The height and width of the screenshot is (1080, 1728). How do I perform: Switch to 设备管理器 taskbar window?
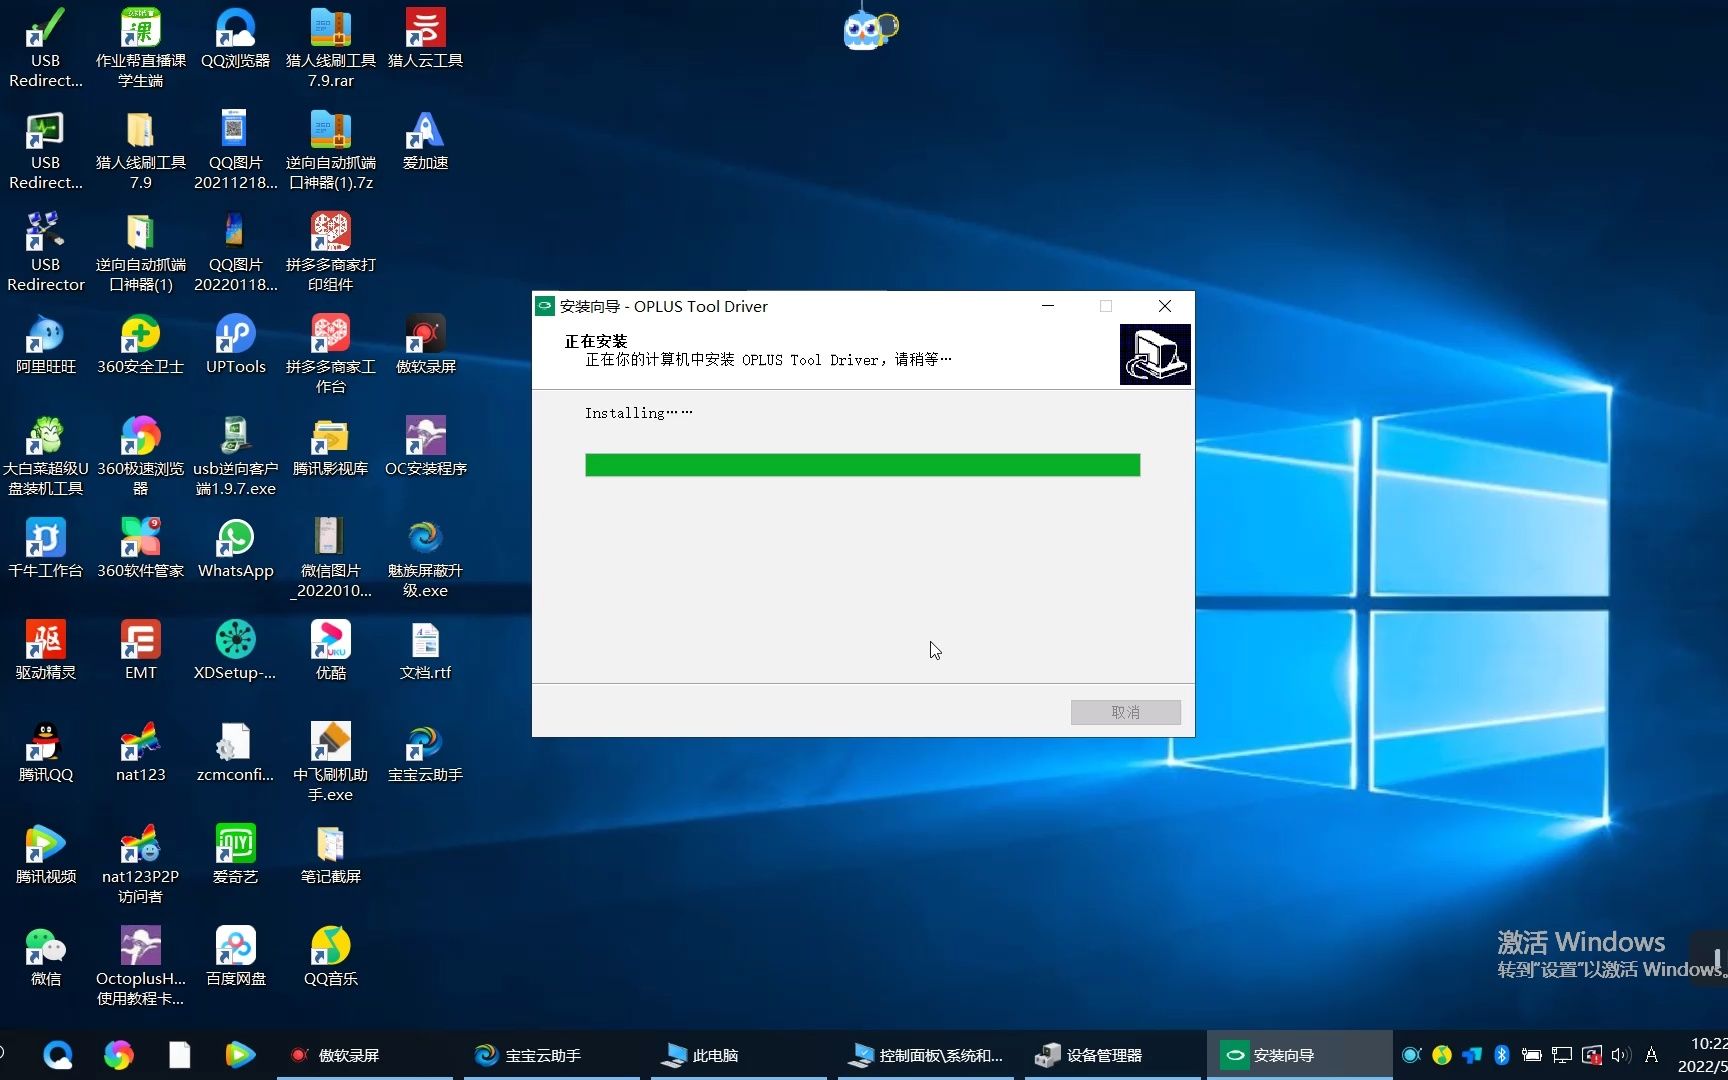pos(1113,1055)
